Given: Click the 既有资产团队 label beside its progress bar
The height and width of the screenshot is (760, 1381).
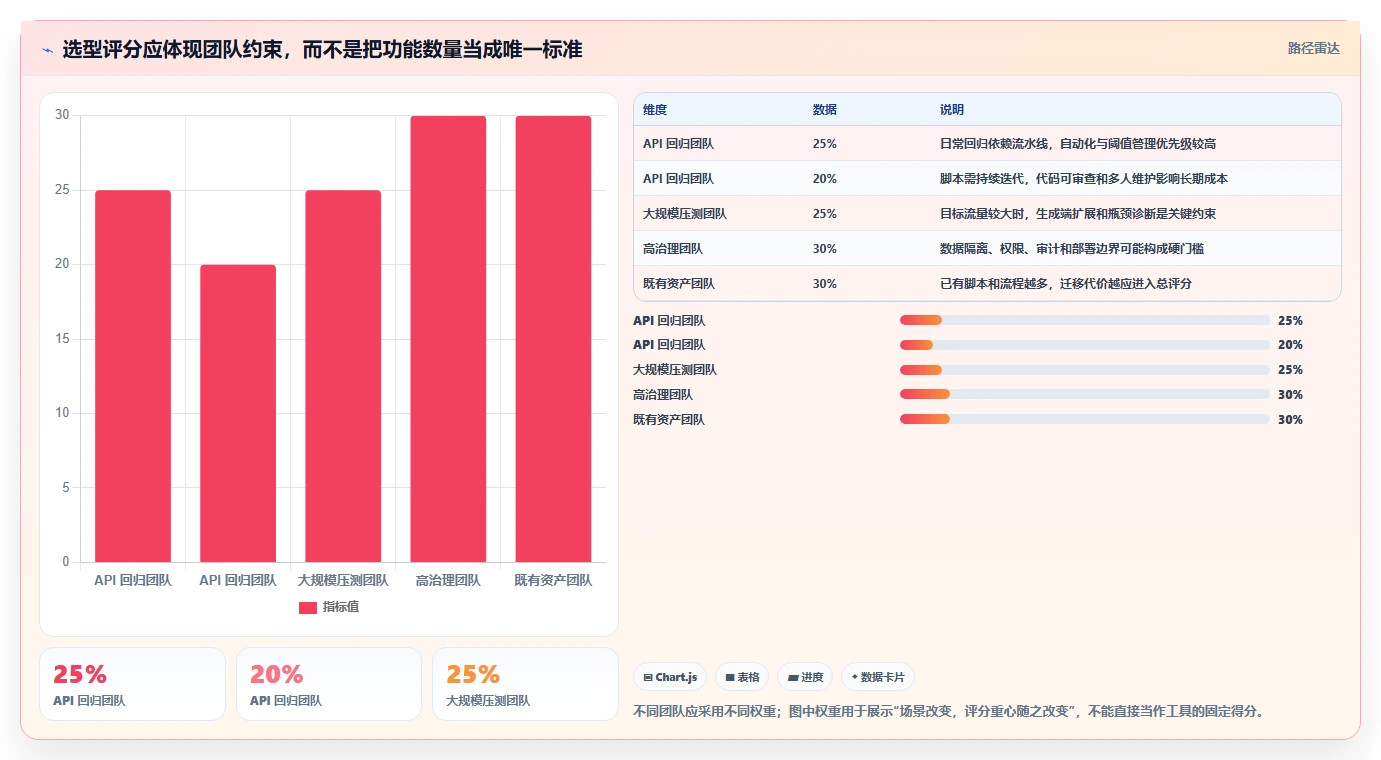Looking at the screenshot, I should [x=669, y=420].
